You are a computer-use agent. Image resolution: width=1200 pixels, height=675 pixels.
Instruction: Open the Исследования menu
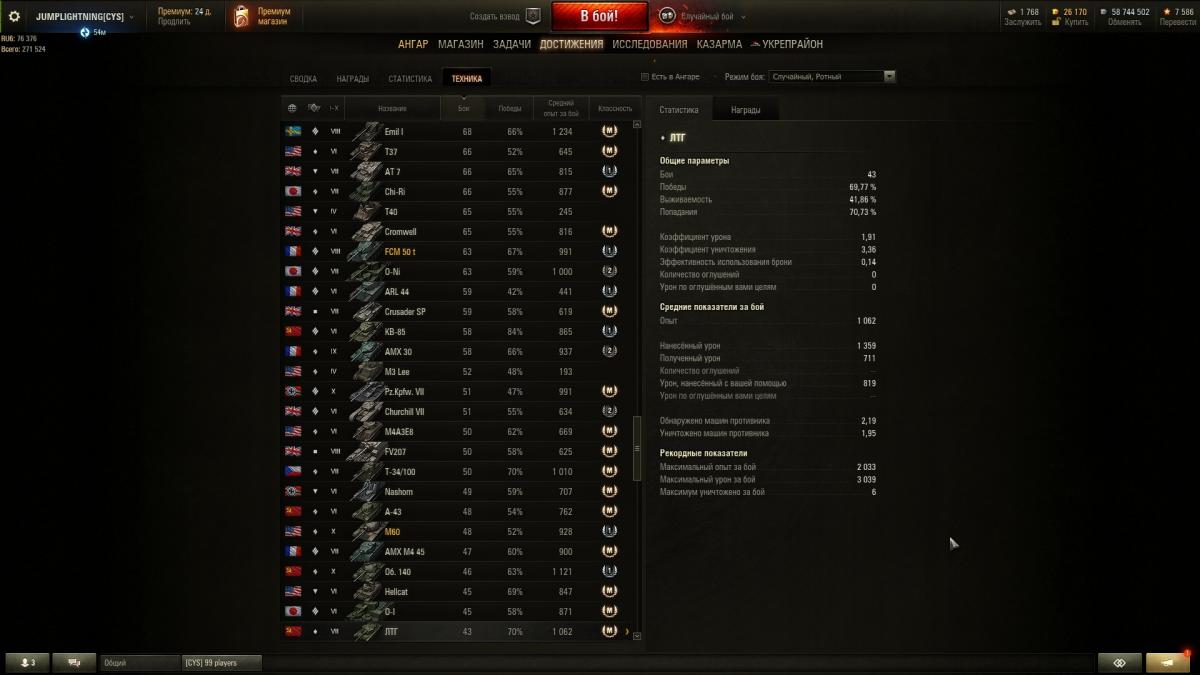coord(650,44)
